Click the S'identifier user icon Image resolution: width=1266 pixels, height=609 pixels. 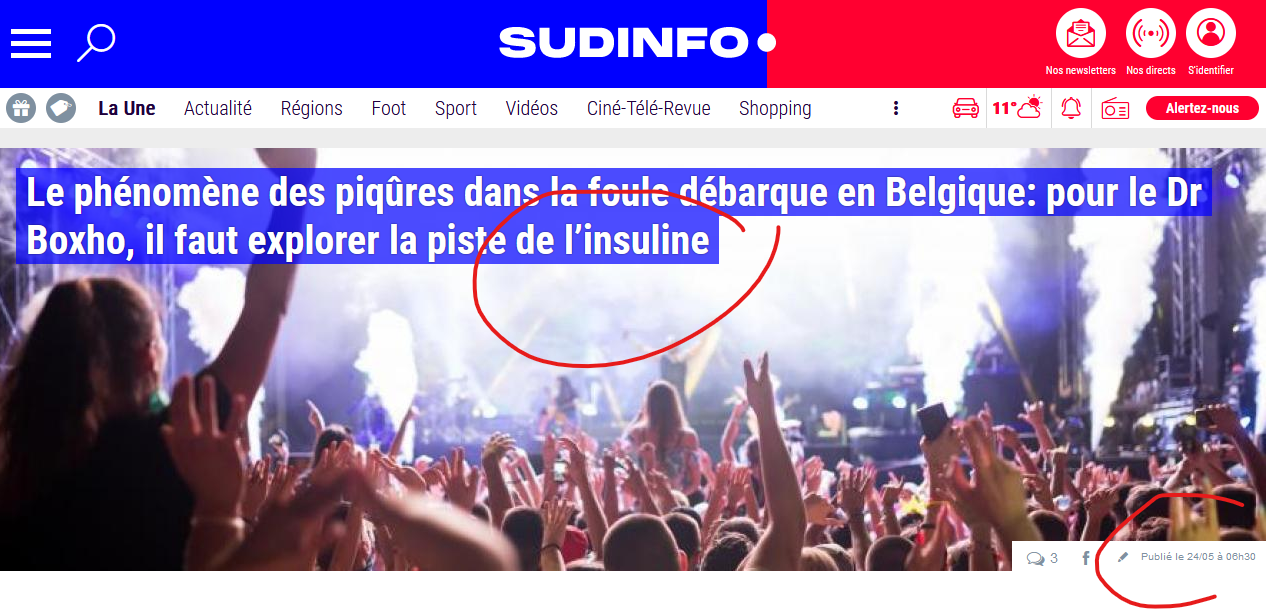coord(1211,34)
